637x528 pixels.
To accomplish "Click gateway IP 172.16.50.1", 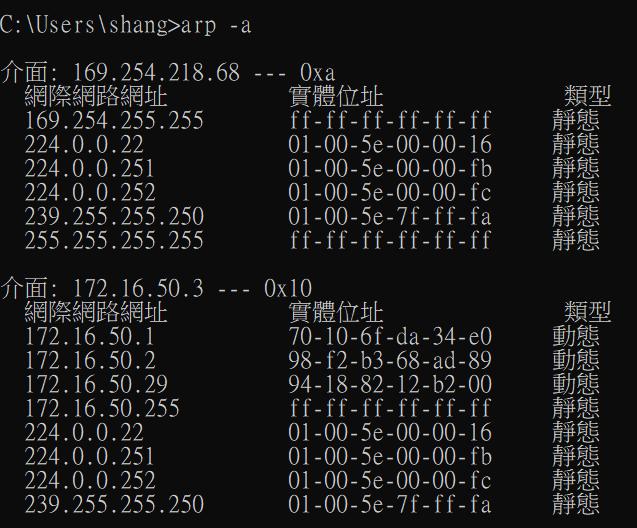I will (90, 337).
